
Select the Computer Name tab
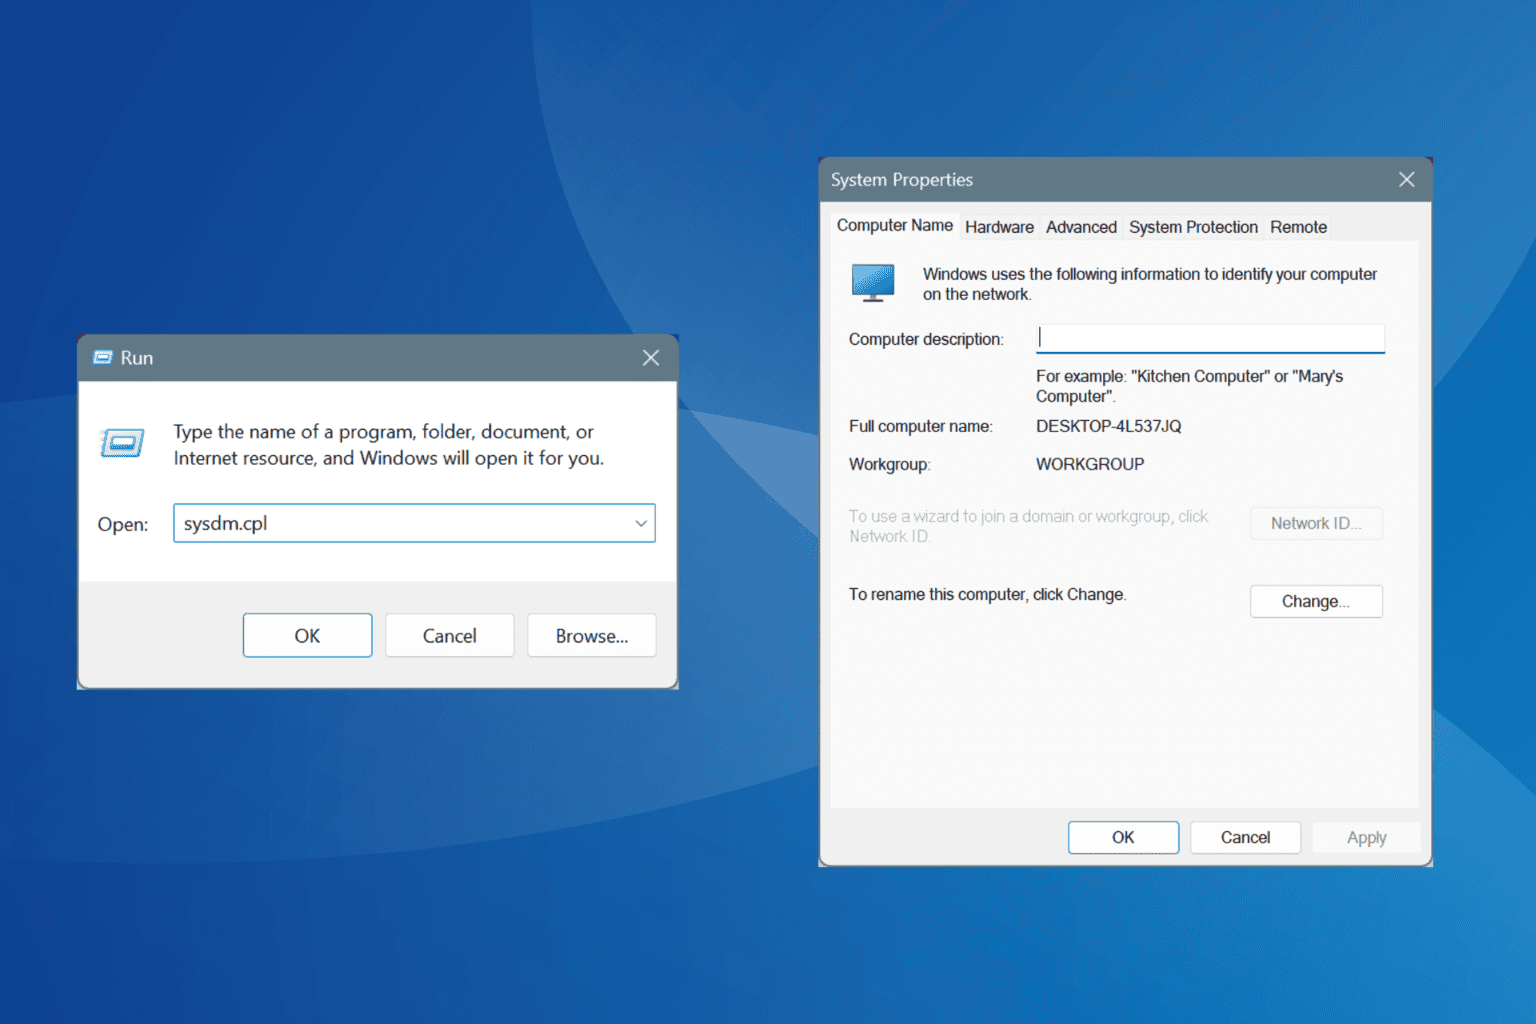pyautogui.click(x=895, y=226)
